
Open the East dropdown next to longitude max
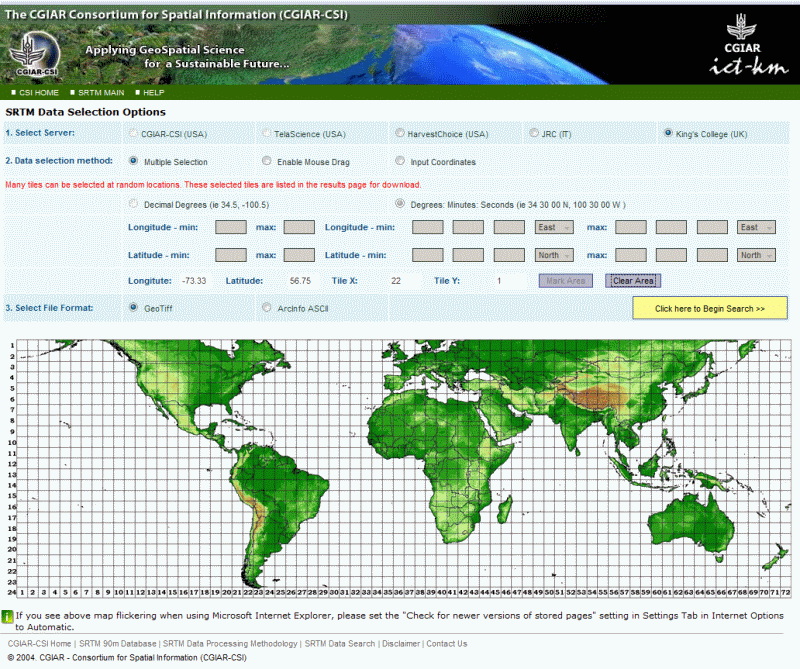[x=755, y=227]
